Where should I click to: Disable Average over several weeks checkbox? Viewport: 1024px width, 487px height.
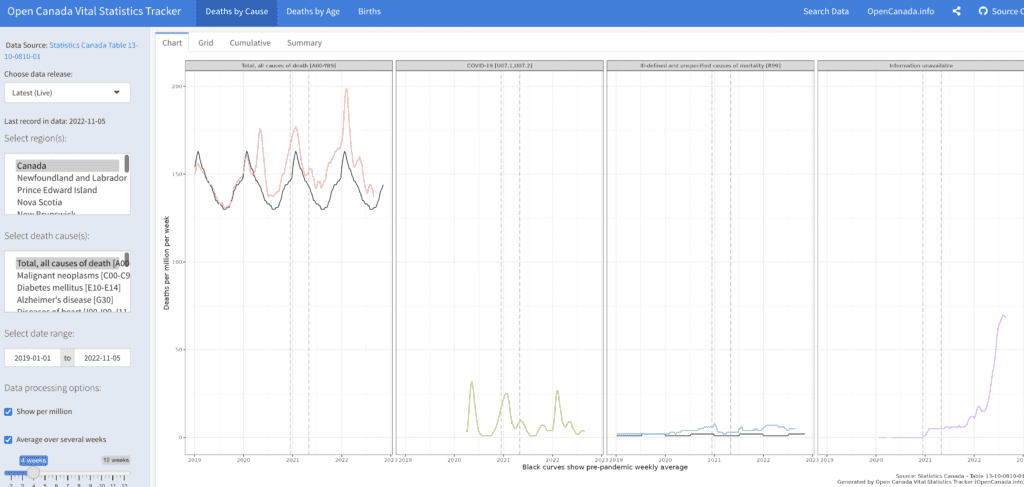(x=9, y=439)
